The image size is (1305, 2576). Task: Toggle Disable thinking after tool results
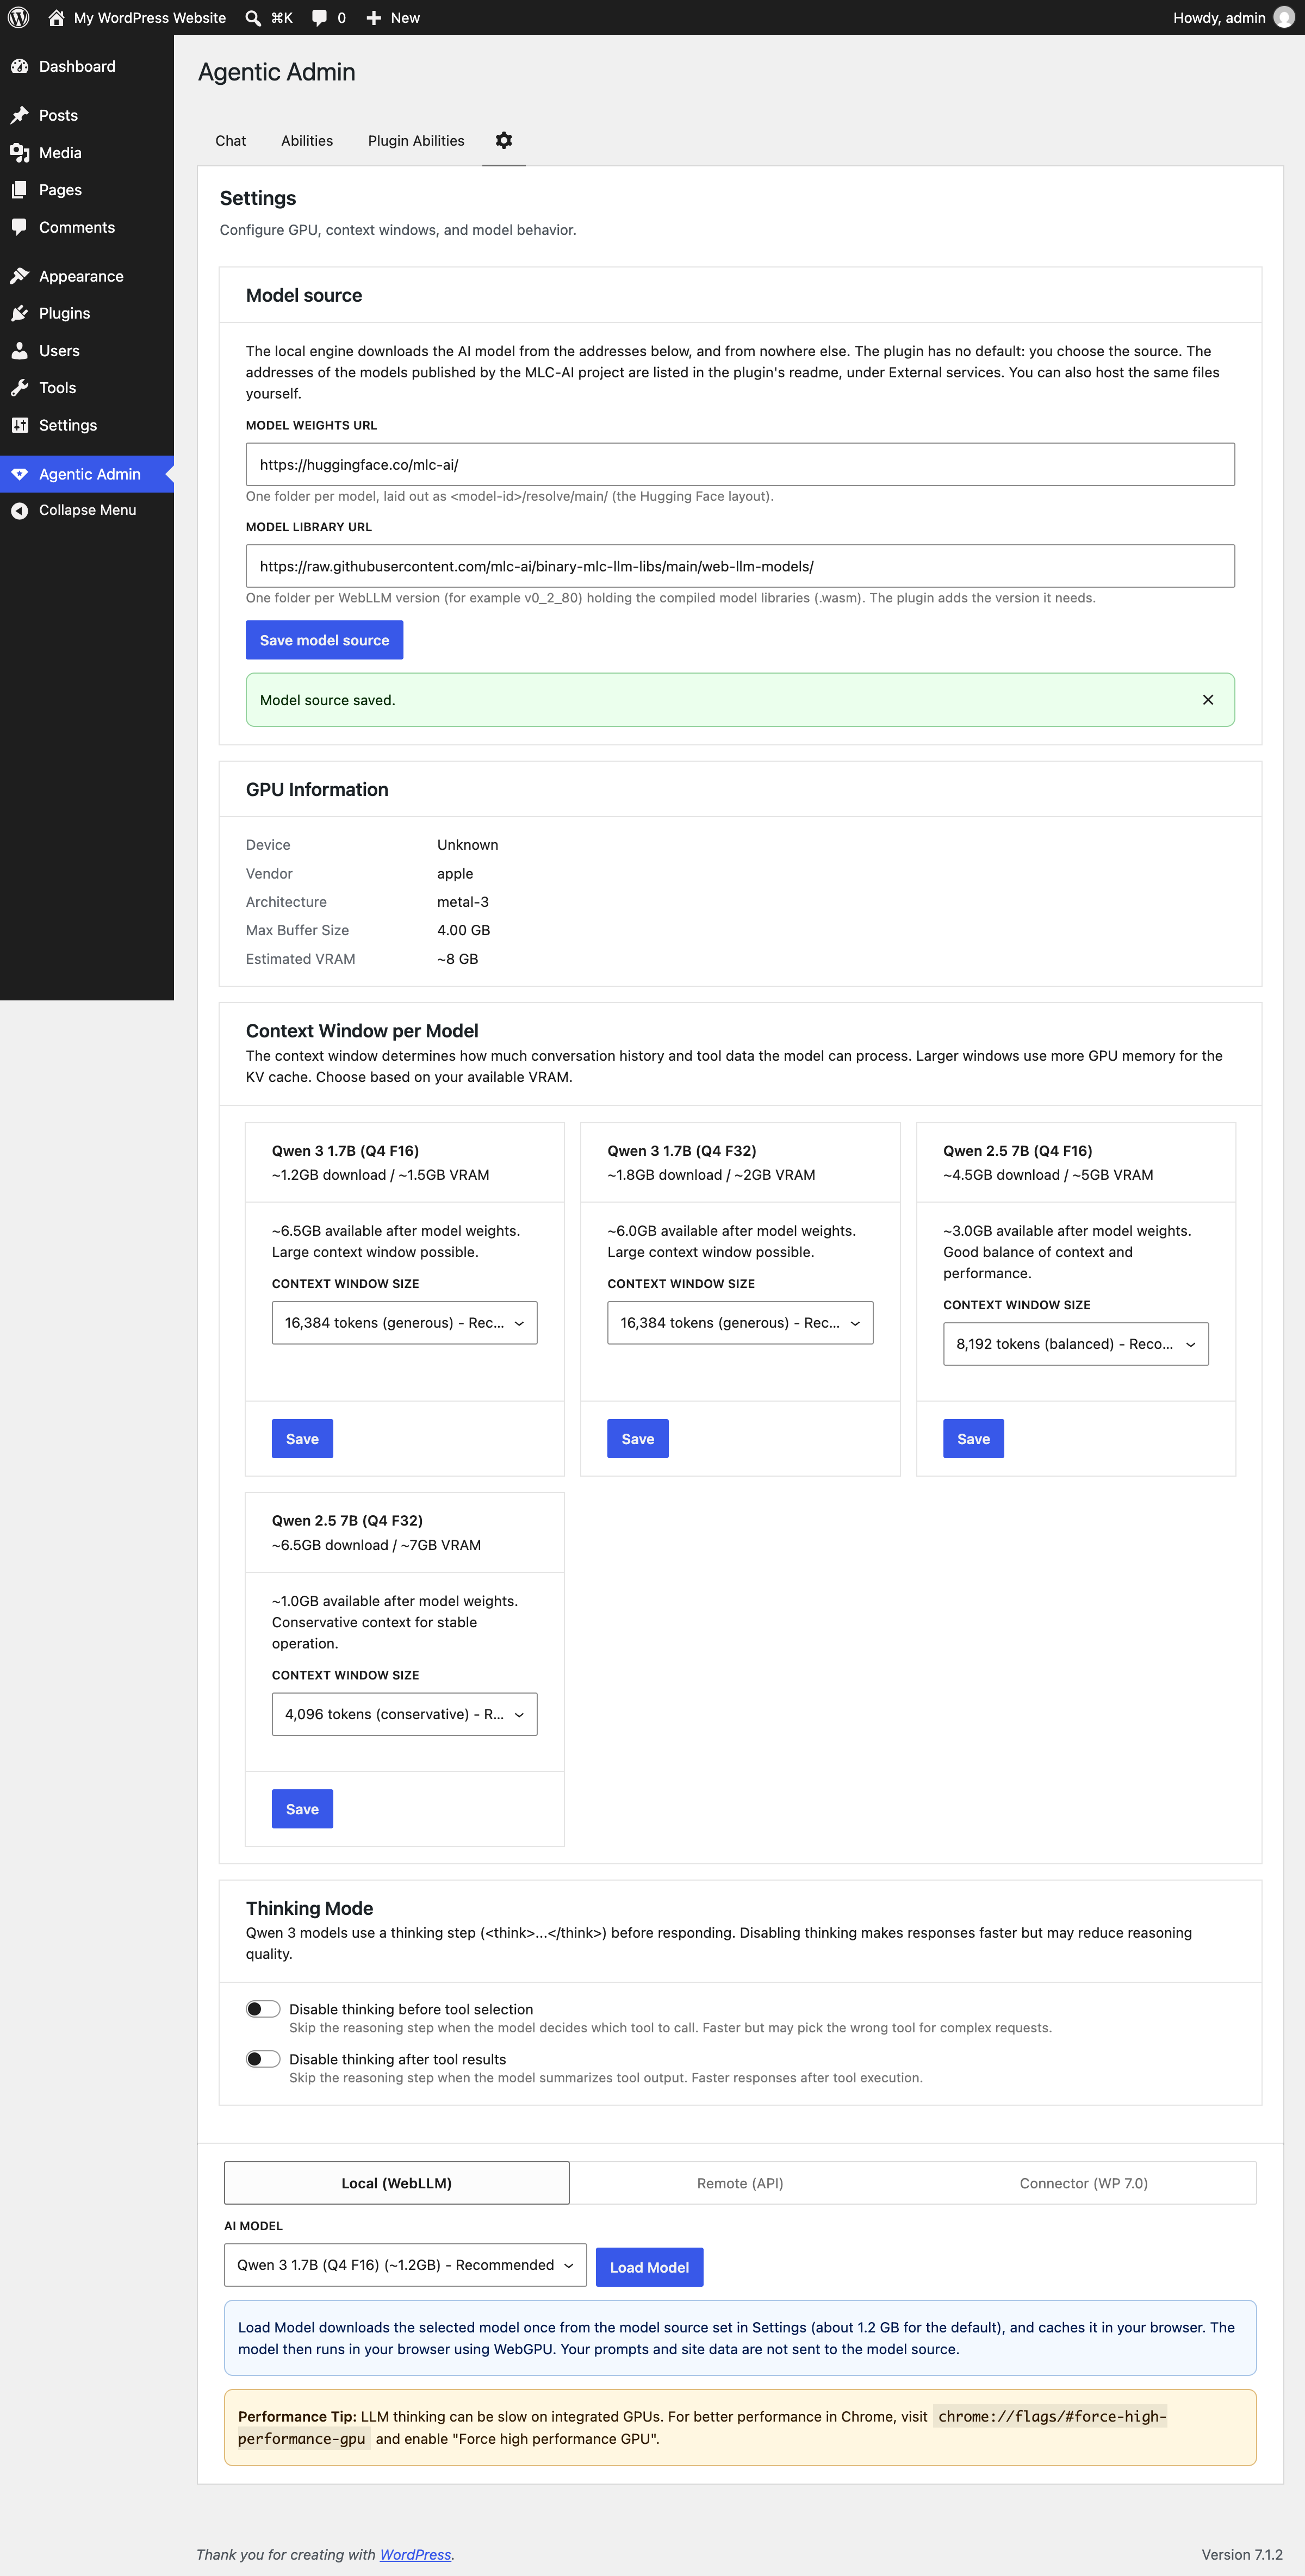[263, 2059]
